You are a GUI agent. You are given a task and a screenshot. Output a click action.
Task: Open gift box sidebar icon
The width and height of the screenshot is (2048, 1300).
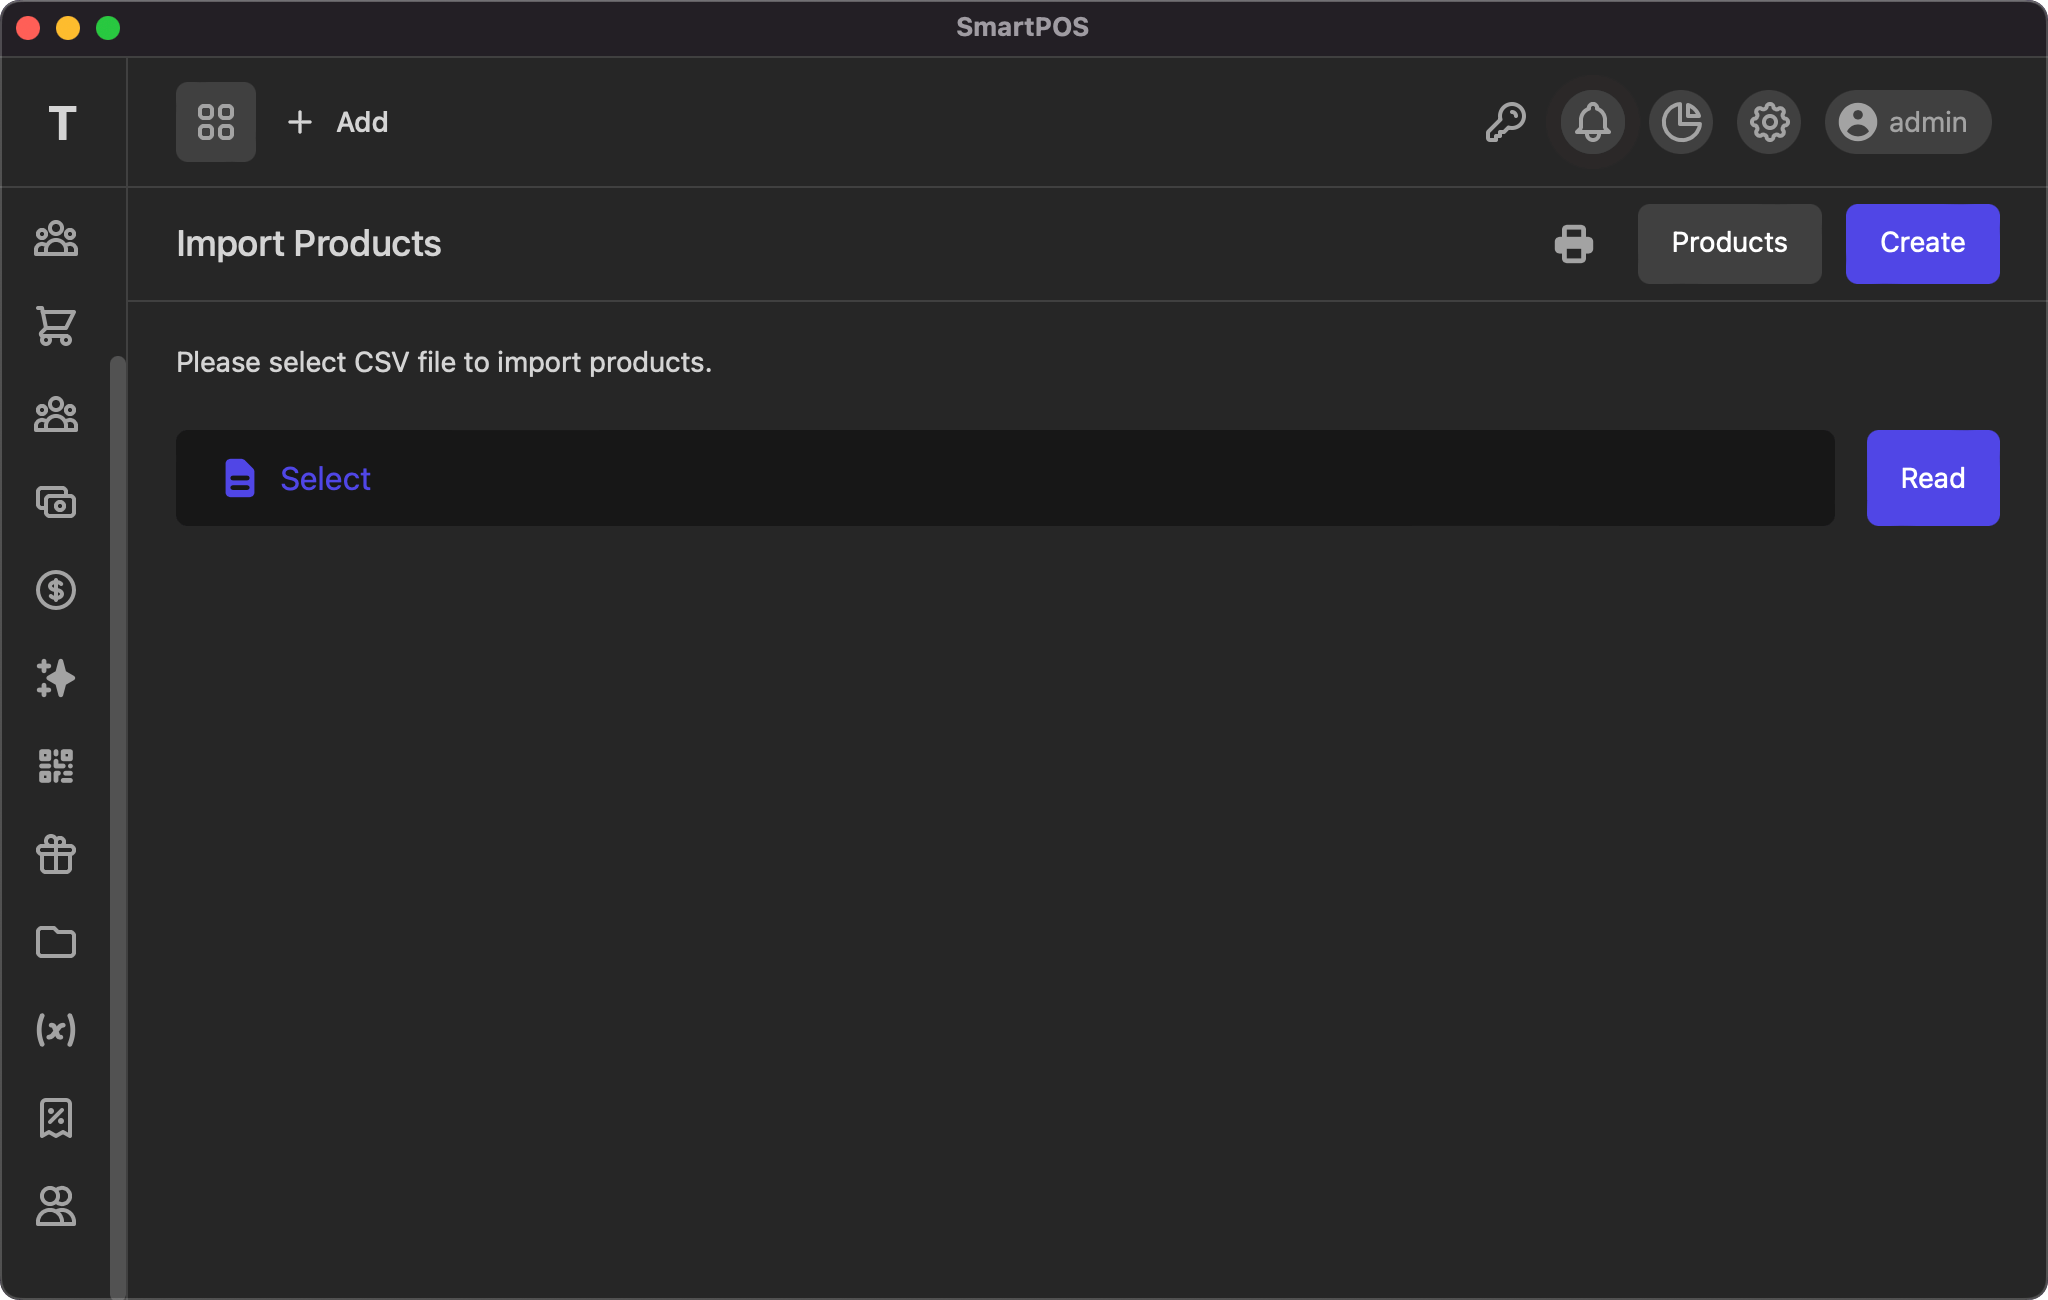(56, 854)
